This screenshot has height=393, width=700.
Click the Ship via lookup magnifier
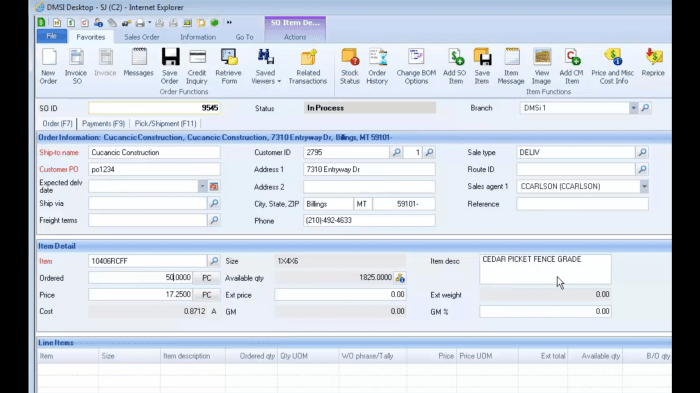click(x=214, y=203)
